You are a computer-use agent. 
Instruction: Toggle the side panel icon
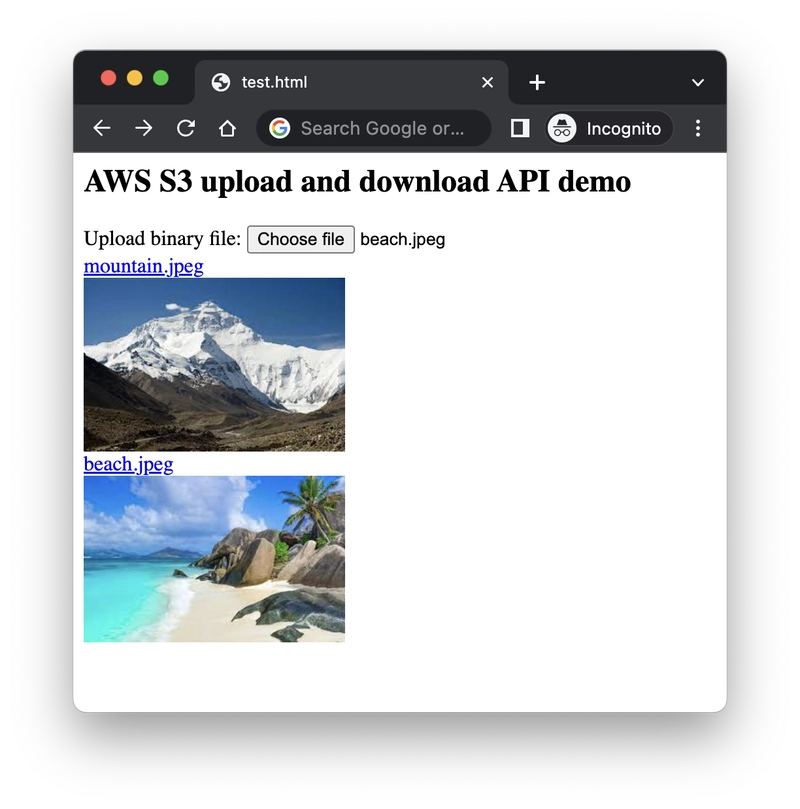520,128
